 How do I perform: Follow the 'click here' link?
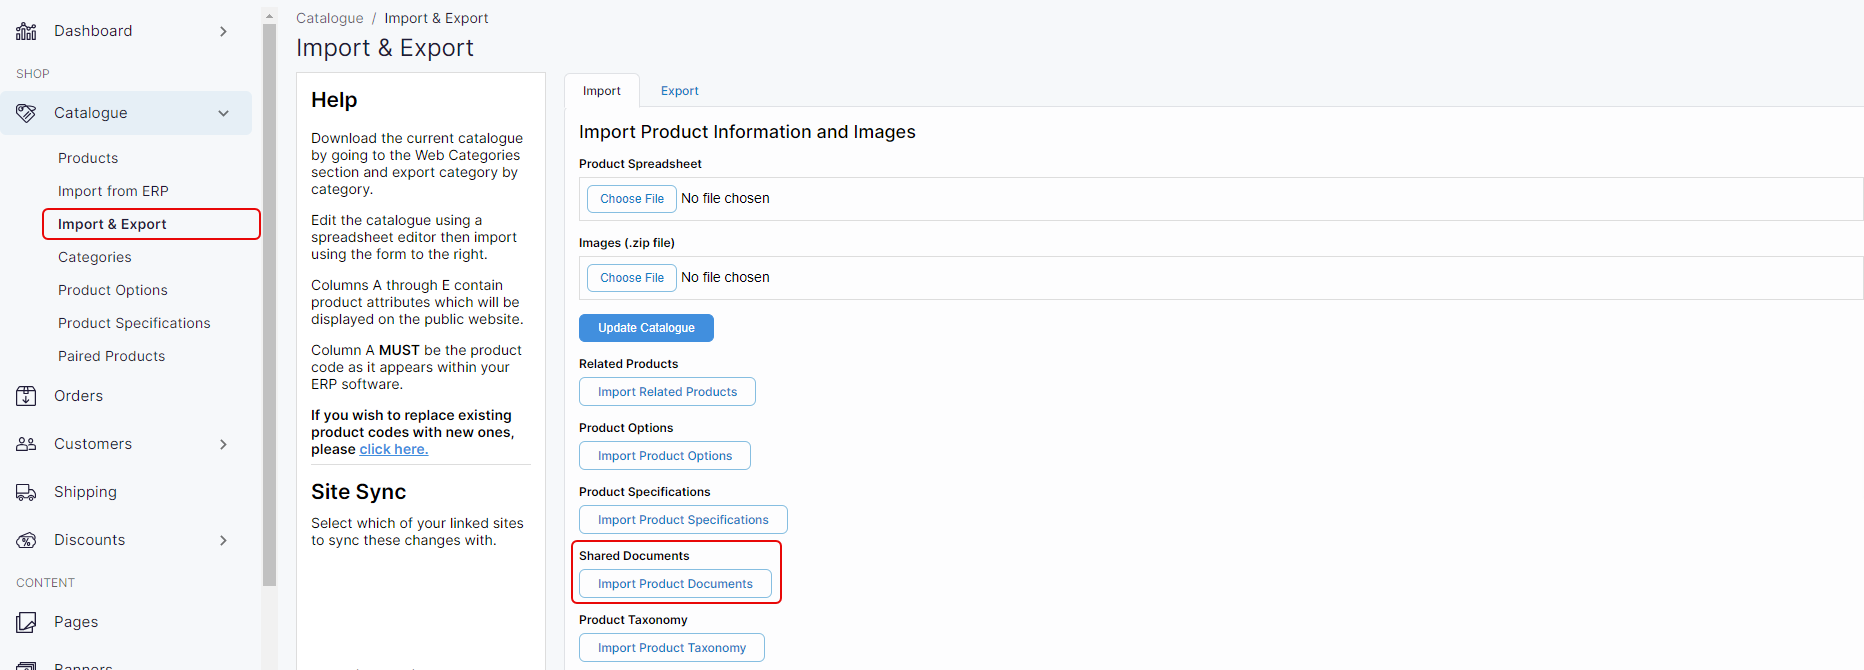[x=394, y=450]
